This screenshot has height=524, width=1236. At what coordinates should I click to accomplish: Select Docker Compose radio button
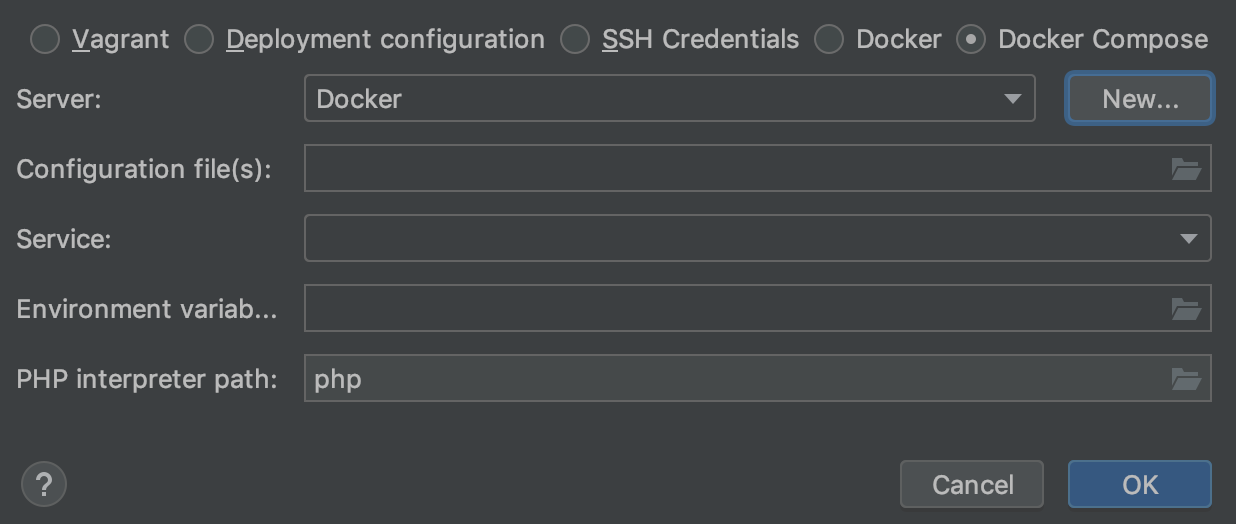tap(971, 40)
